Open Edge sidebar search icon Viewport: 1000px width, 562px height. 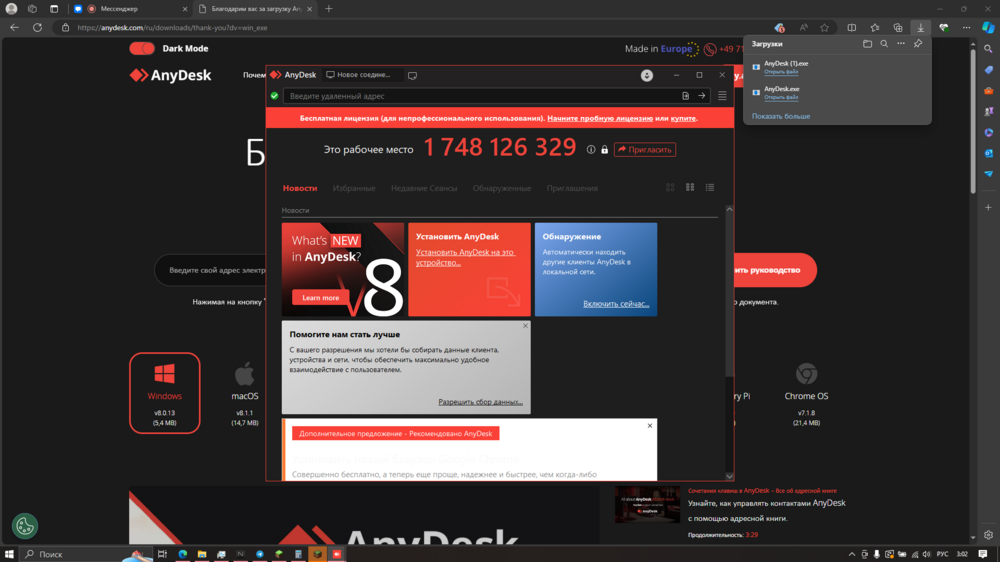point(988,49)
